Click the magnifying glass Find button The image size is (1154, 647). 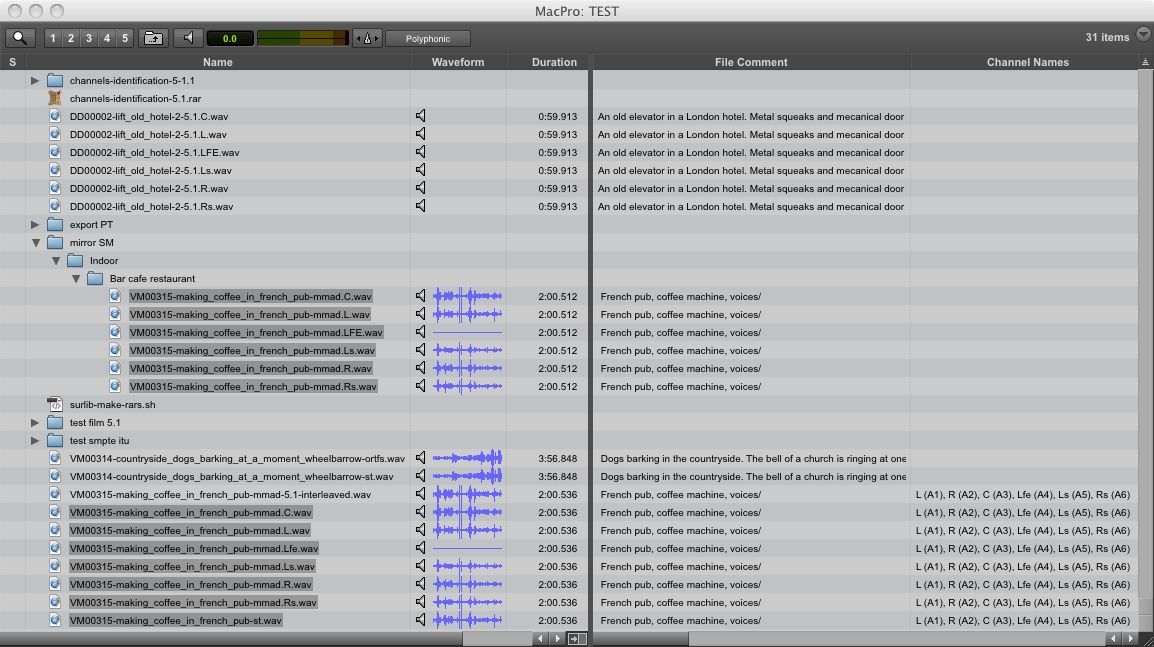click(20, 38)
